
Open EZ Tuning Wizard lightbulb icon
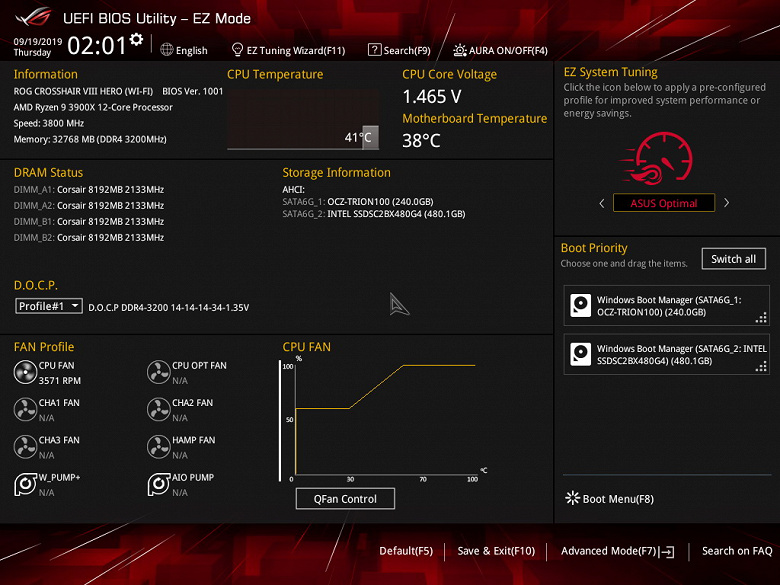coord(237,50)
